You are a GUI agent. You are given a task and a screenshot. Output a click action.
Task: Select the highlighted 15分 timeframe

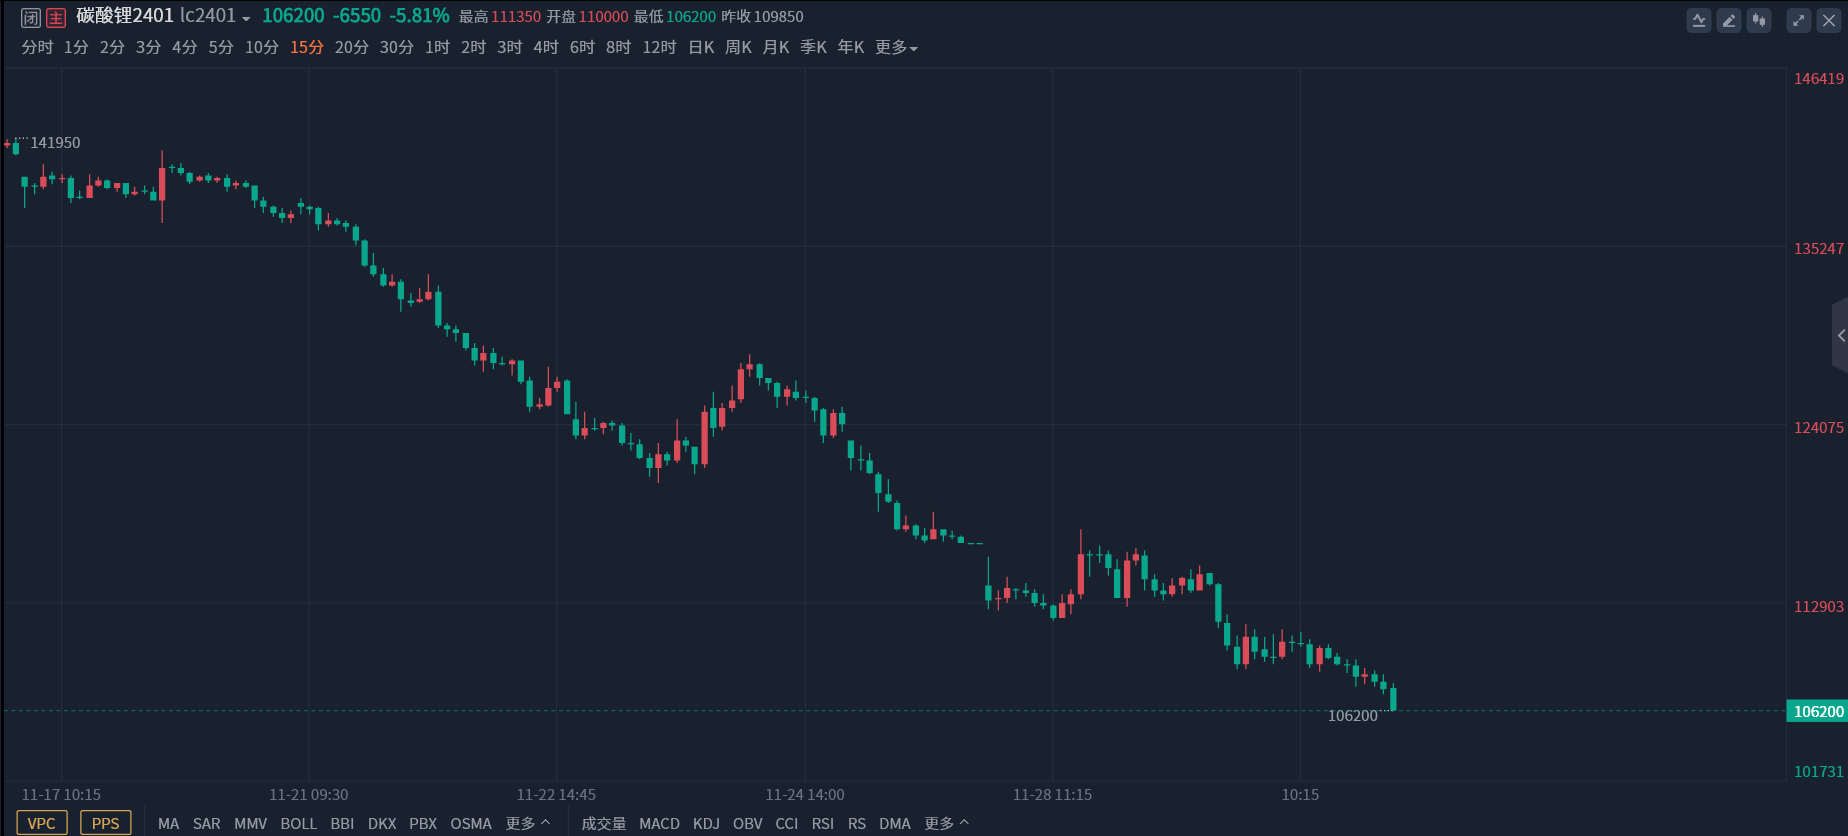307,47
